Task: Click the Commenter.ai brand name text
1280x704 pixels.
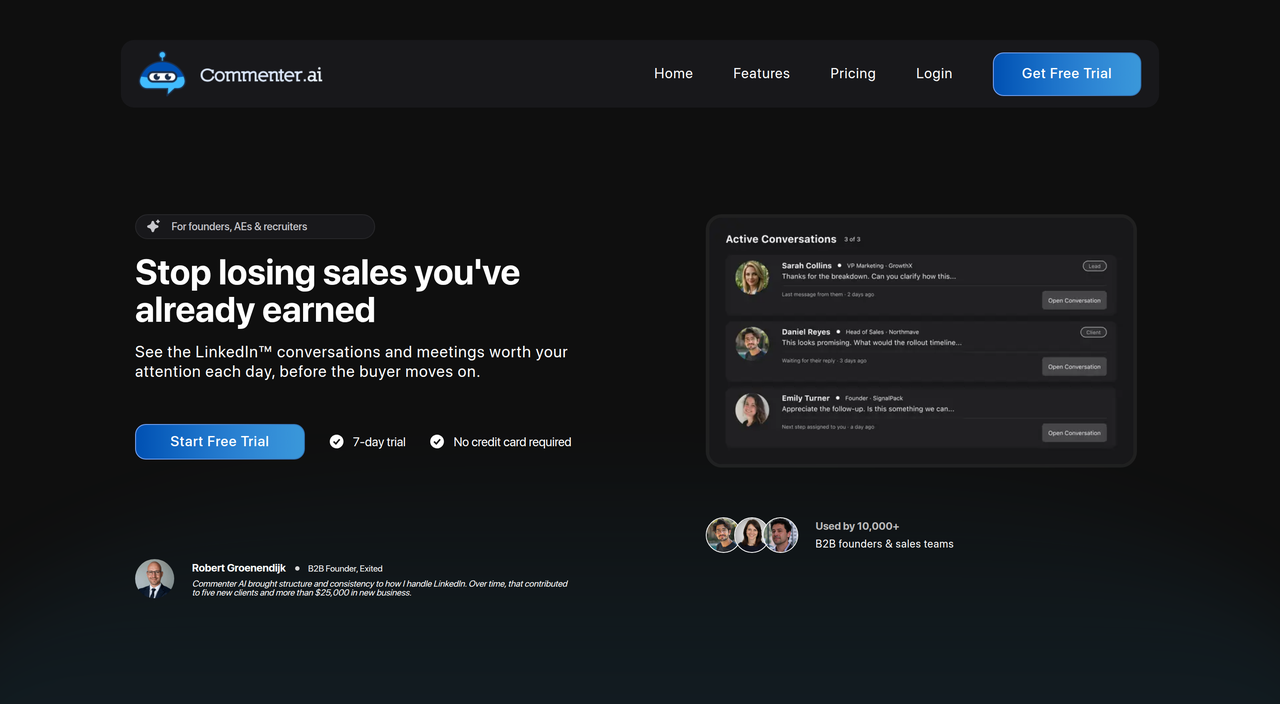Action: [x=261, y=75]
